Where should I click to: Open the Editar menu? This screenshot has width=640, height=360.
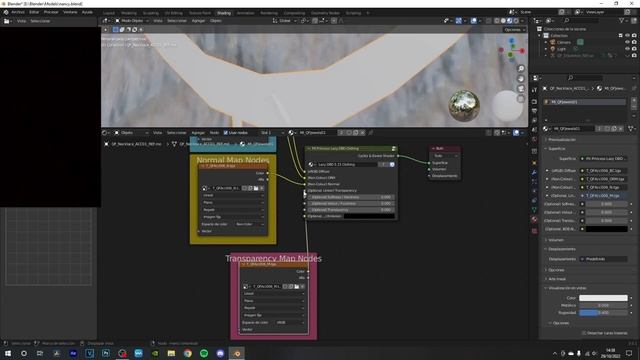tap(34, 12)
